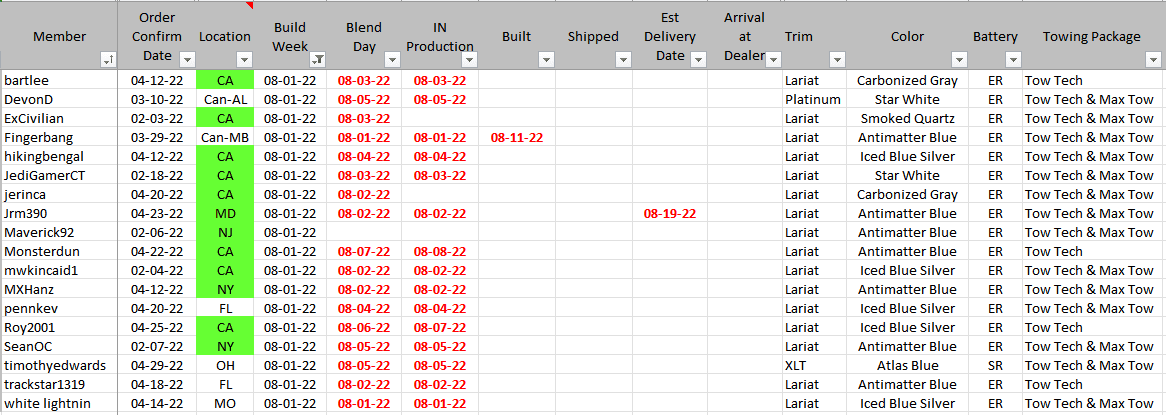Expand the Color column filter dropdown
This screenshot has height=415, width=1166.
coord(958,60)
